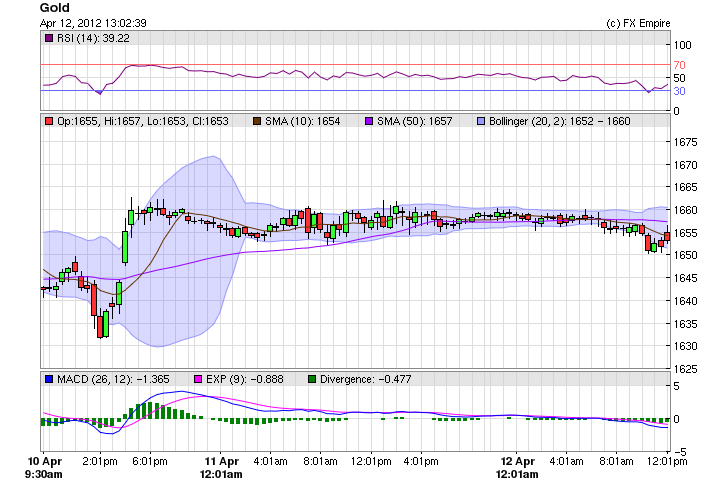This screenshot has width=710, height=487.
Task: Click the MACD axis value '5'
Action: [676, 386]
